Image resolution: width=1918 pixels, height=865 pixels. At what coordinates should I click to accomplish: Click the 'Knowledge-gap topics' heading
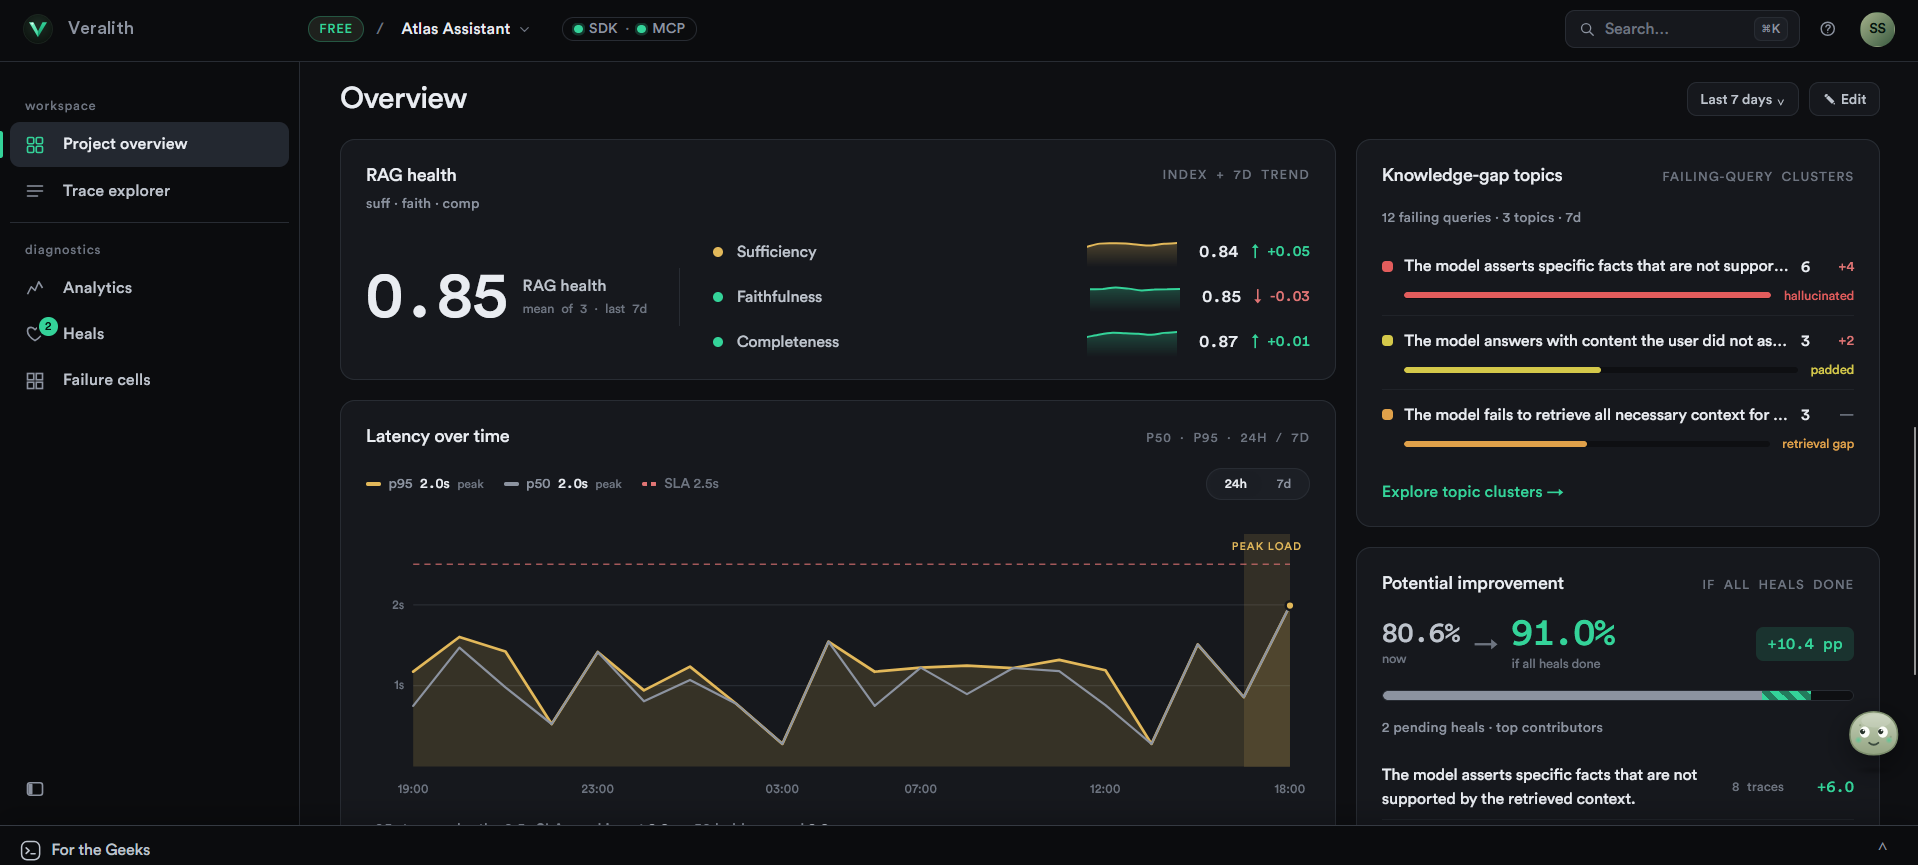(x=1472, y=175)
